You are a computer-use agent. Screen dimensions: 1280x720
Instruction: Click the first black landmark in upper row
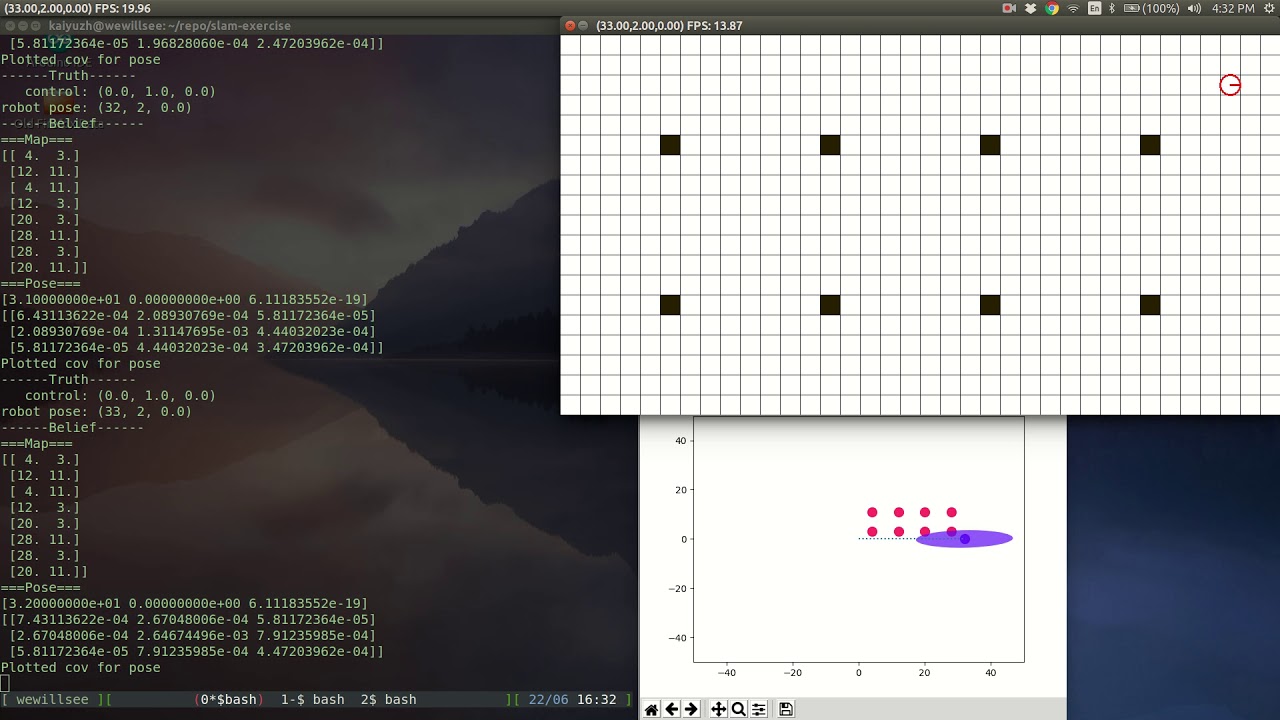coord(670,145)
